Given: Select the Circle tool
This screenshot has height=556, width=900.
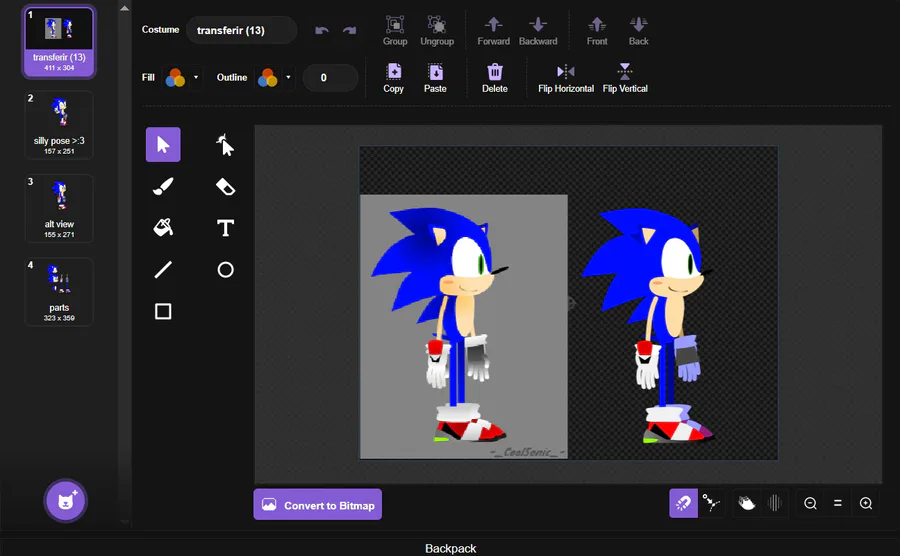Looking at the screenshot, I should click(225, 270).
